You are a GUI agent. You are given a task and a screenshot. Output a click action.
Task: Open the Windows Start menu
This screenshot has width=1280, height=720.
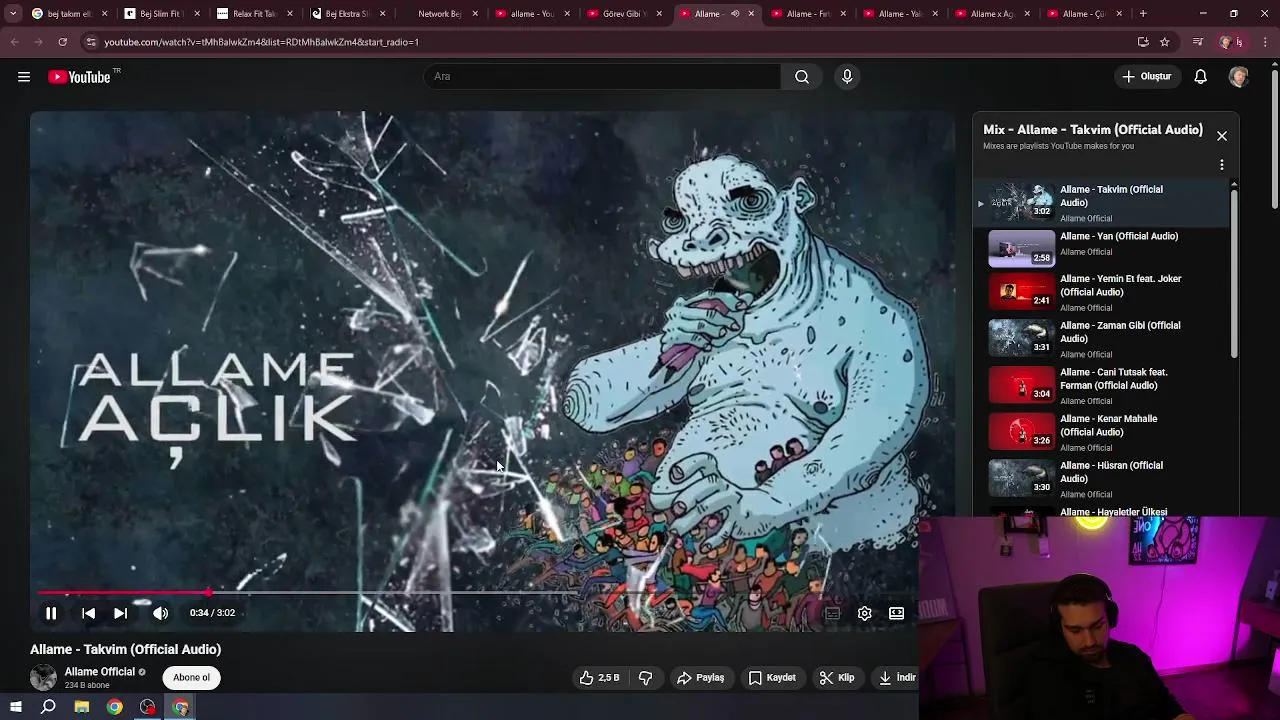coord(15,707)
